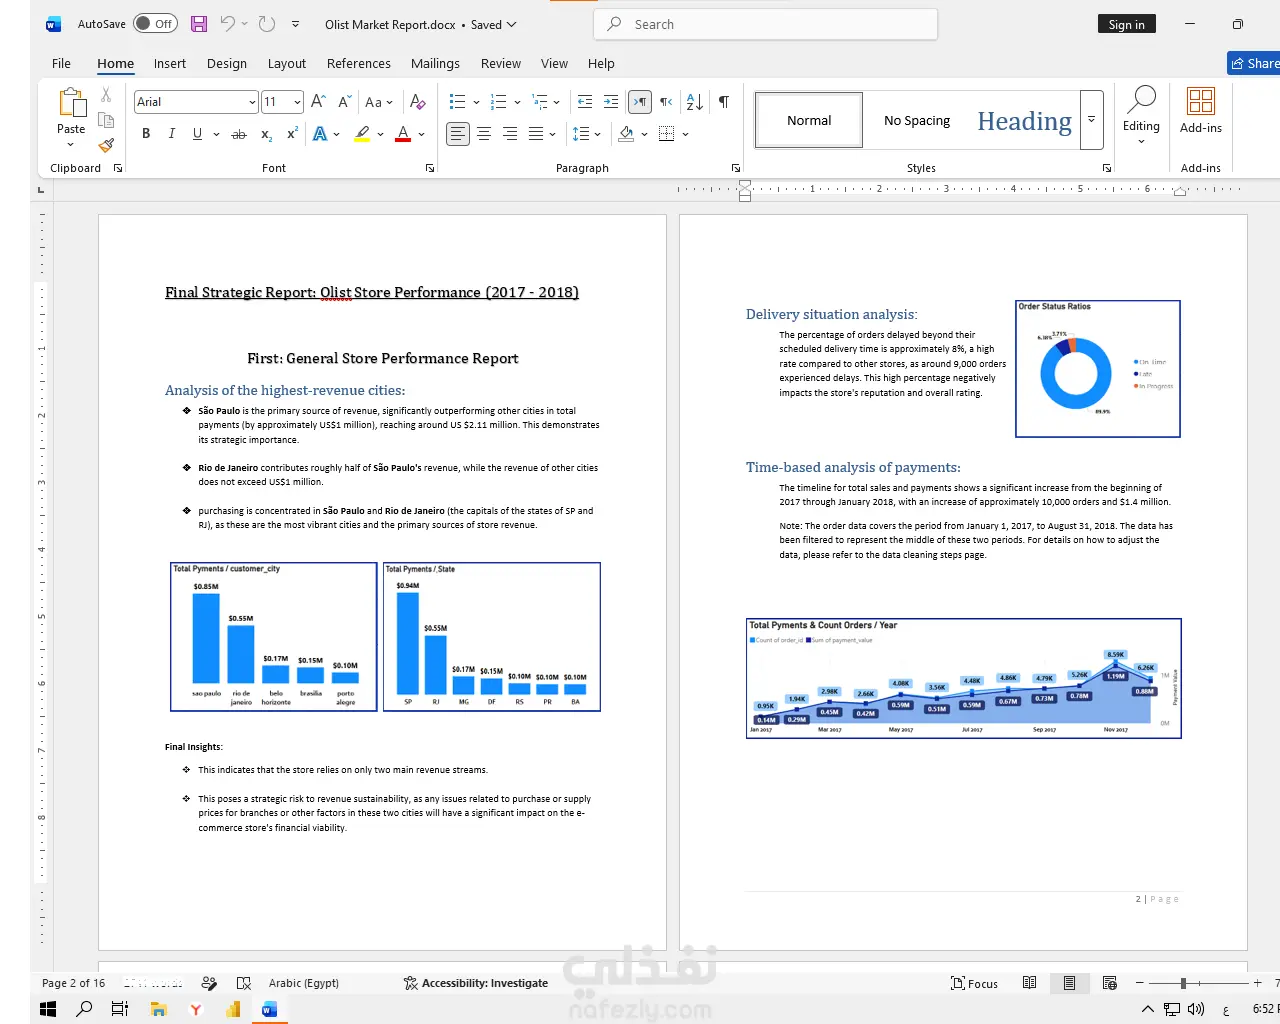Switch to the Design tab

[227, 63]
